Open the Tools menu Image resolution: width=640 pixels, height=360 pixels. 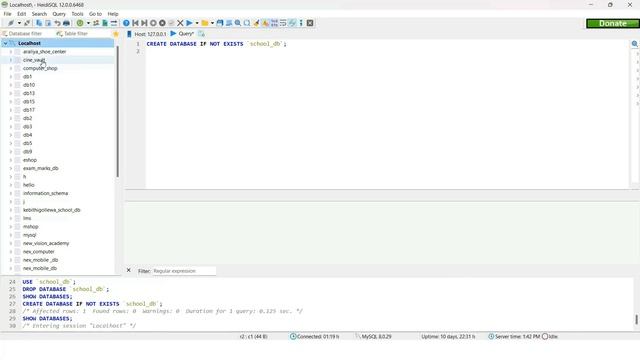77,14
